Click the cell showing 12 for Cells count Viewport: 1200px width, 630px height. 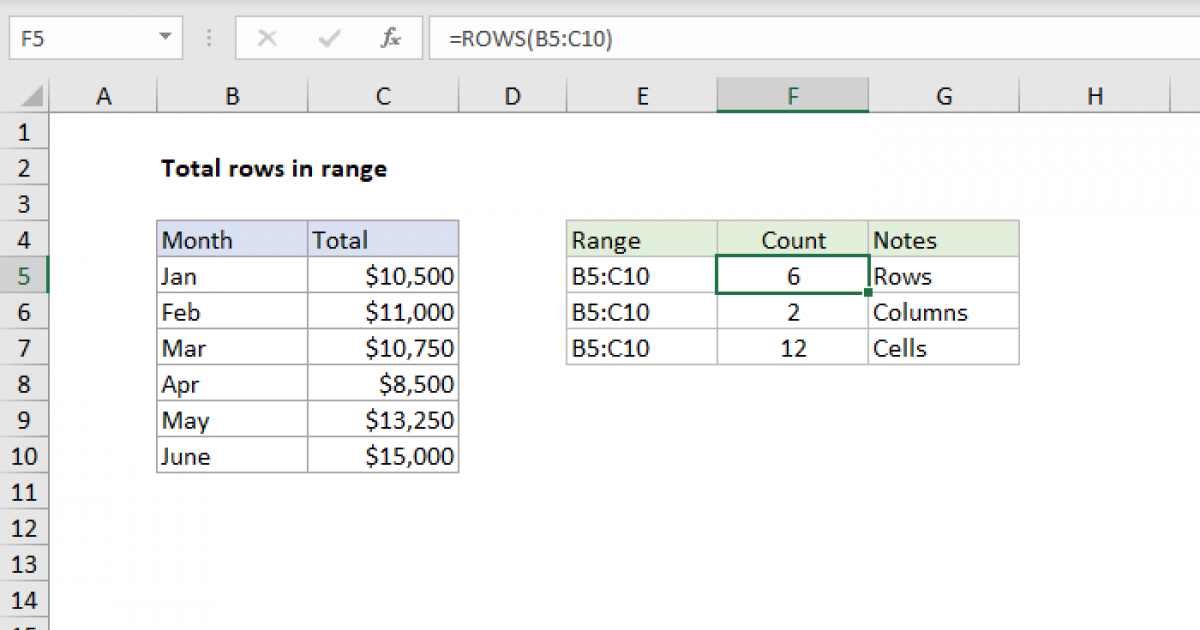point(793,347)
